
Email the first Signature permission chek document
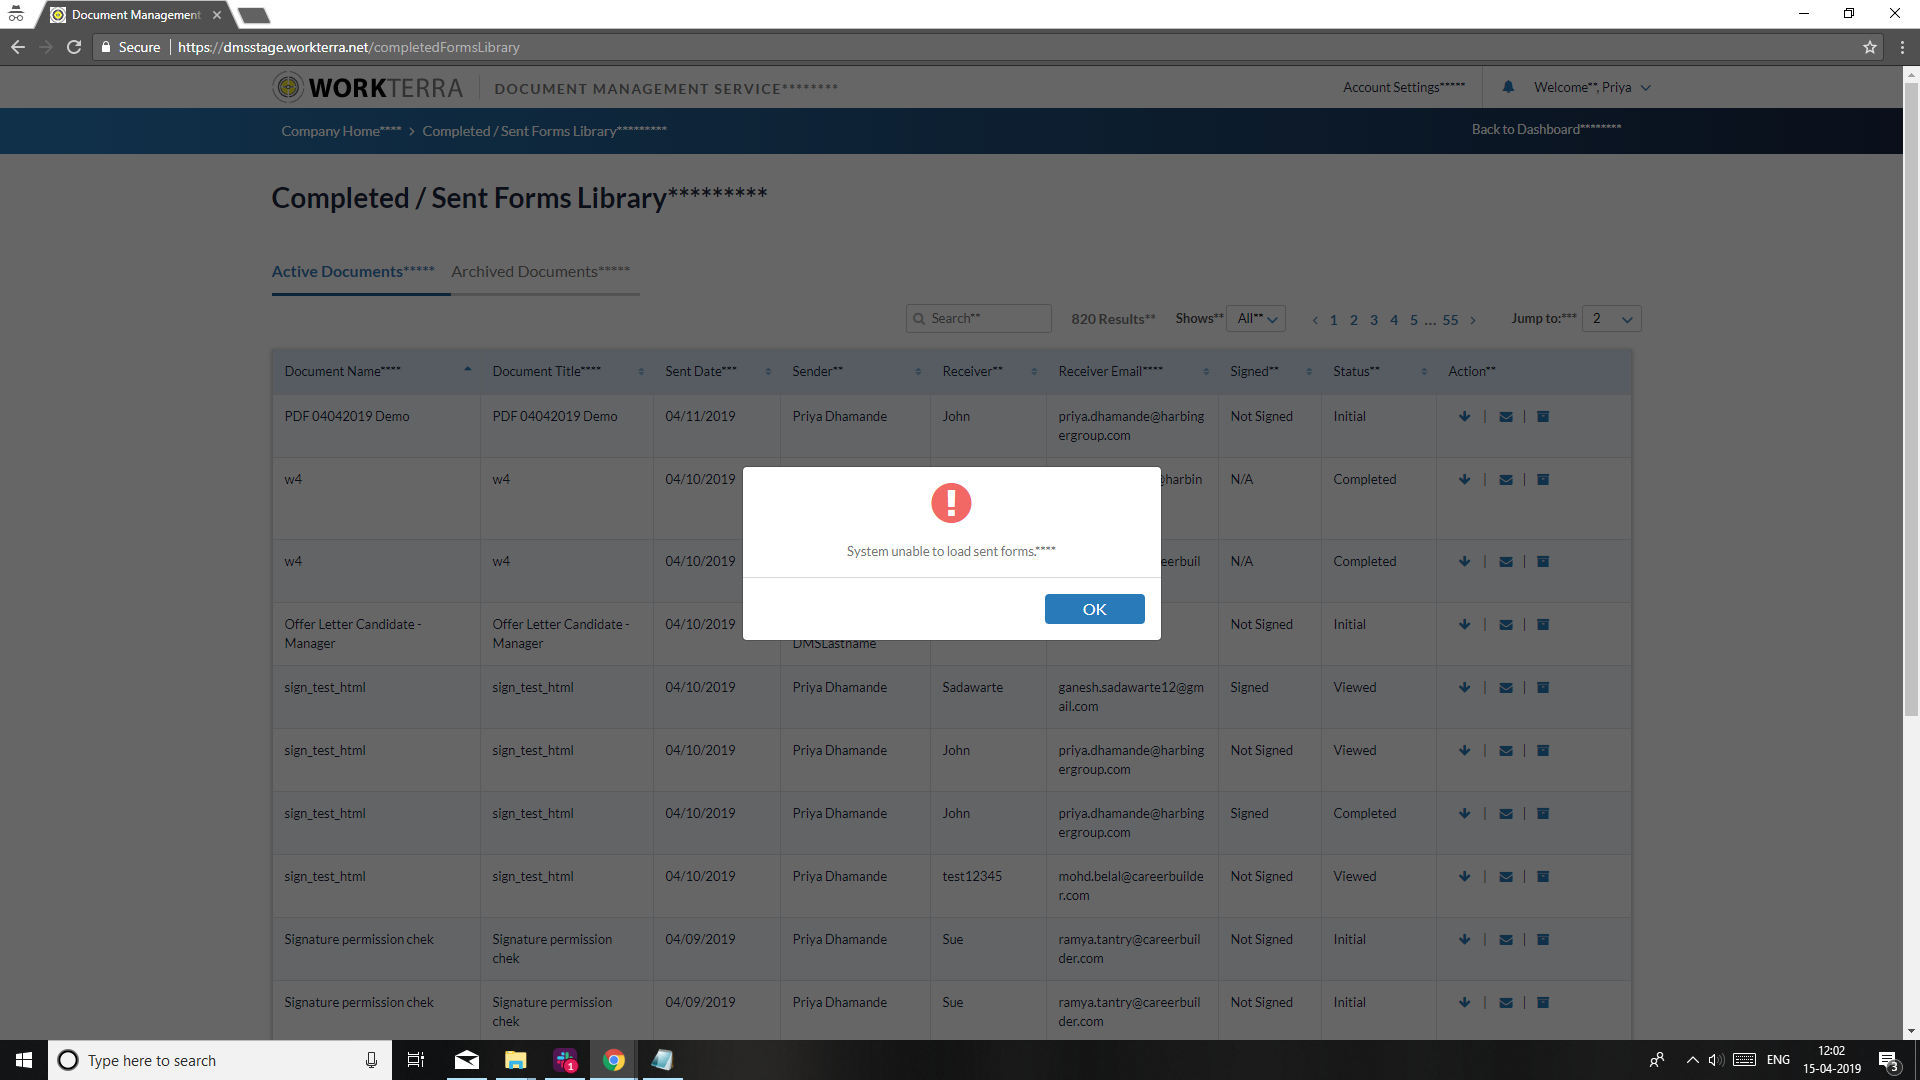point(1505,940)
